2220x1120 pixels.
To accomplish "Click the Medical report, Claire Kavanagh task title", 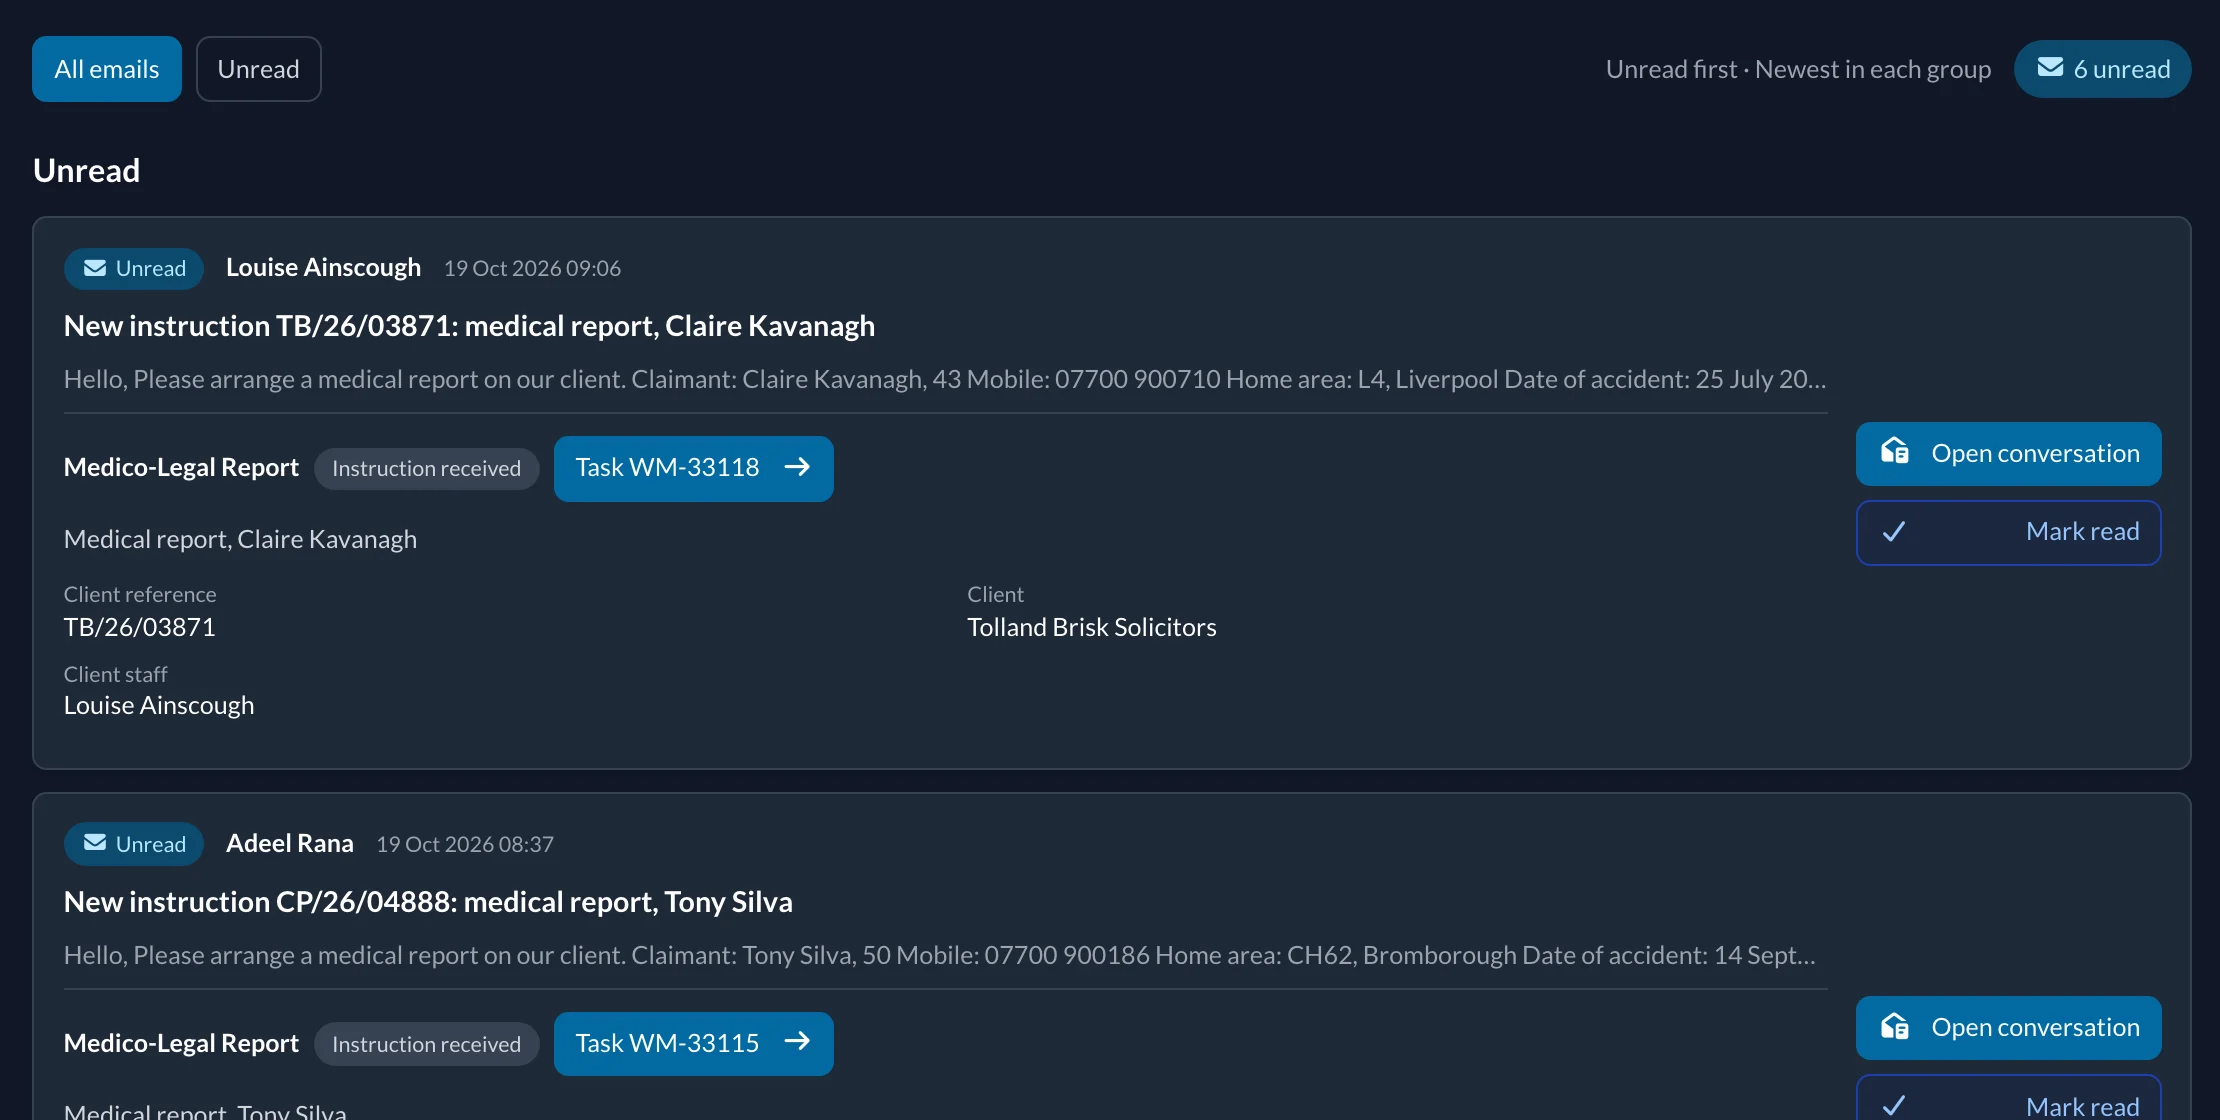I will (240, 539).
